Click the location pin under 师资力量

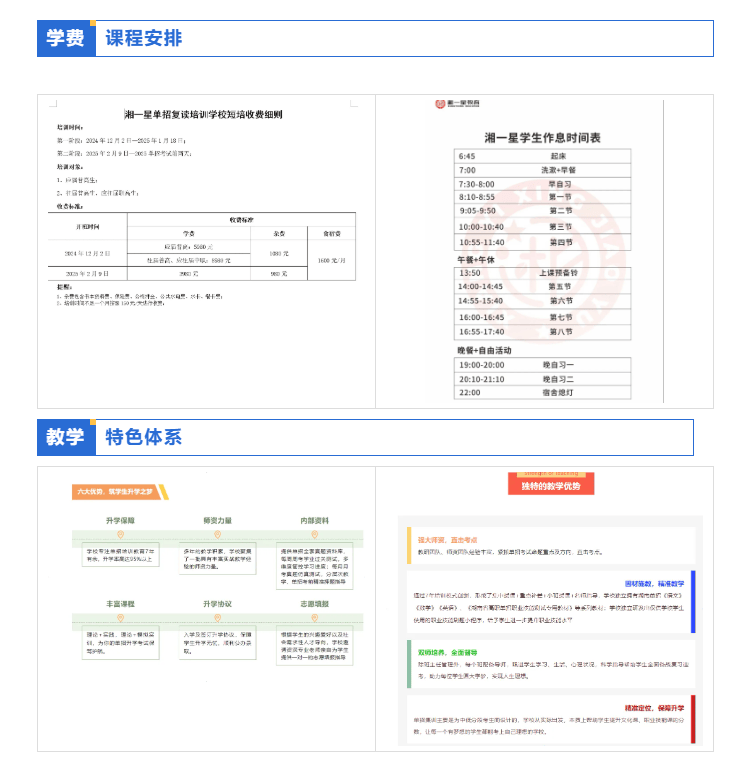coord(217,534)
